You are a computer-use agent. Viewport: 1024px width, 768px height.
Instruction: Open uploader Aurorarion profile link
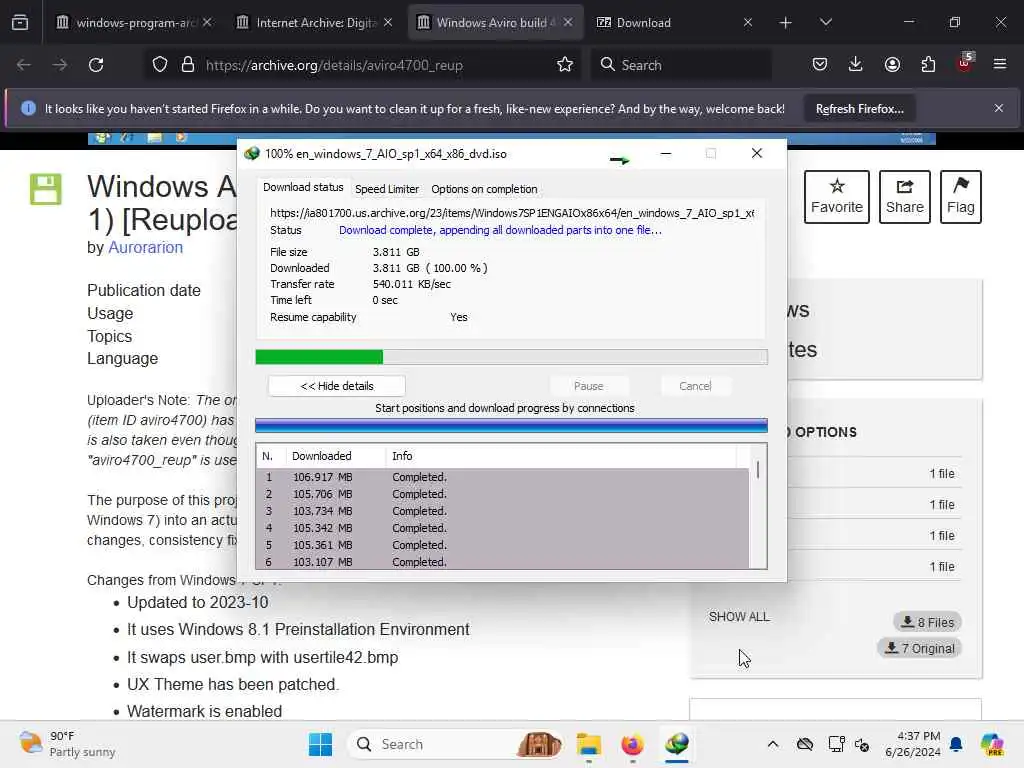pos(145,248)
